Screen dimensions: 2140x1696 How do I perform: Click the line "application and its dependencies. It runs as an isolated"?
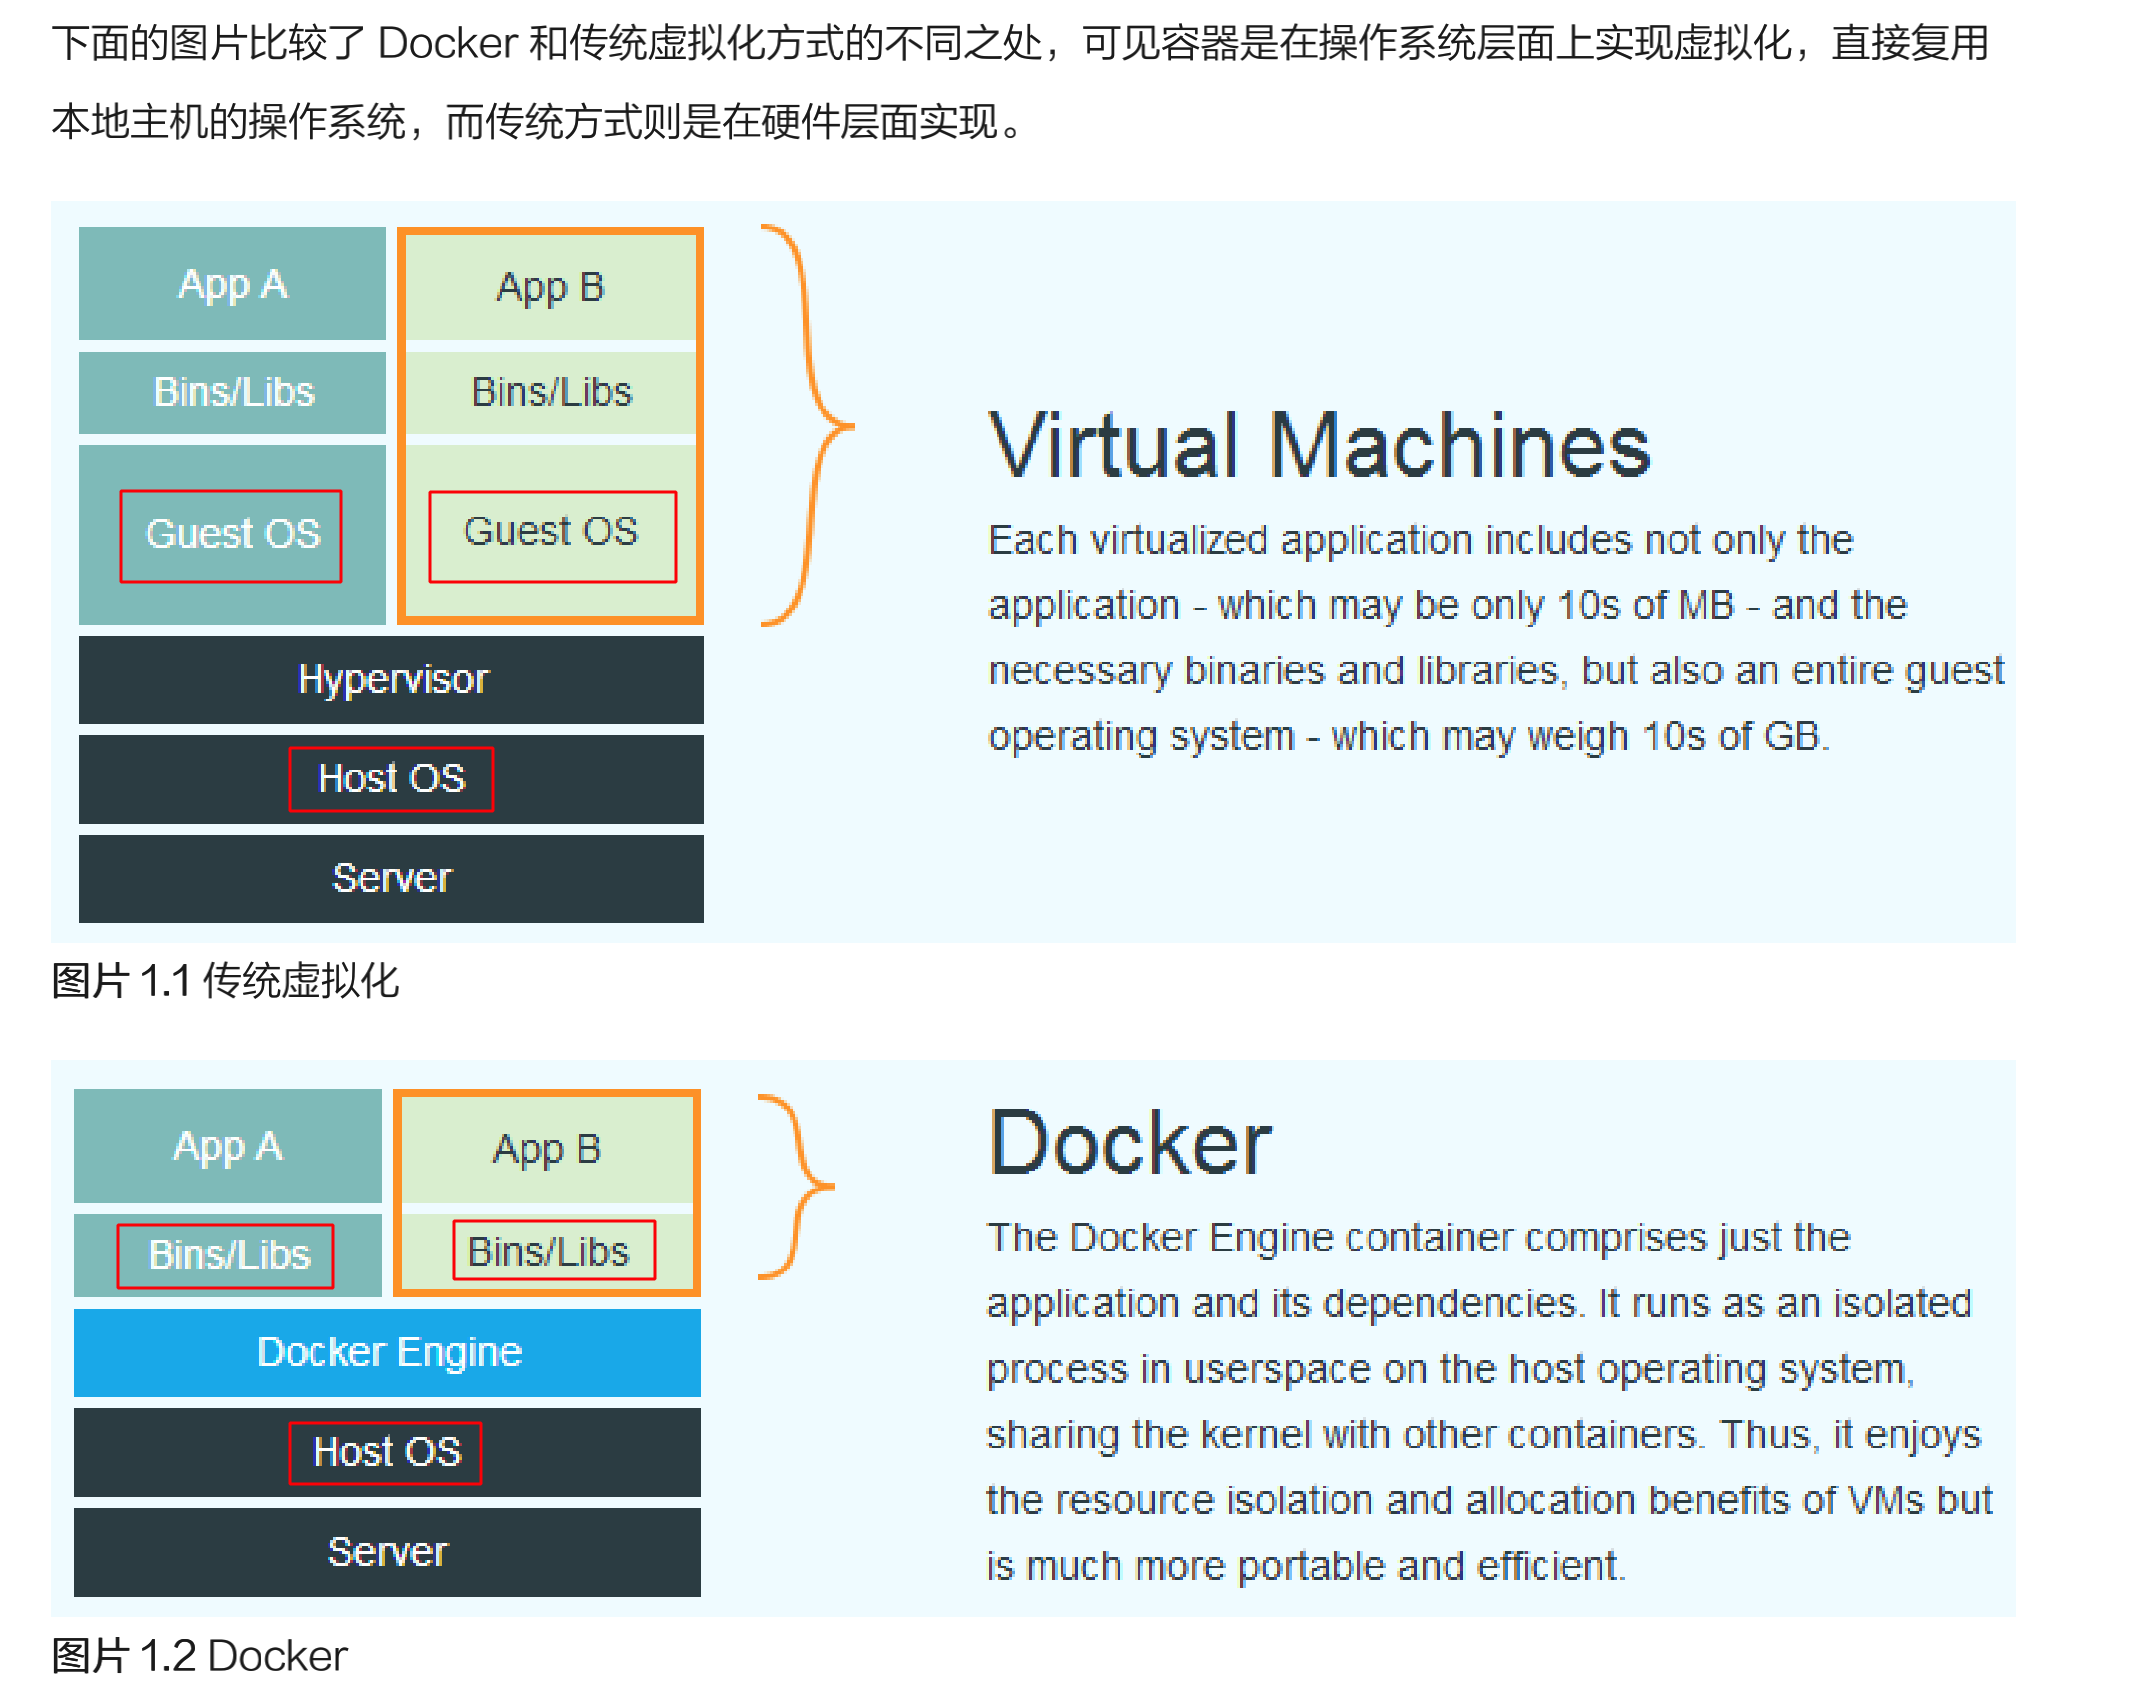(x=1479, y=1304)
